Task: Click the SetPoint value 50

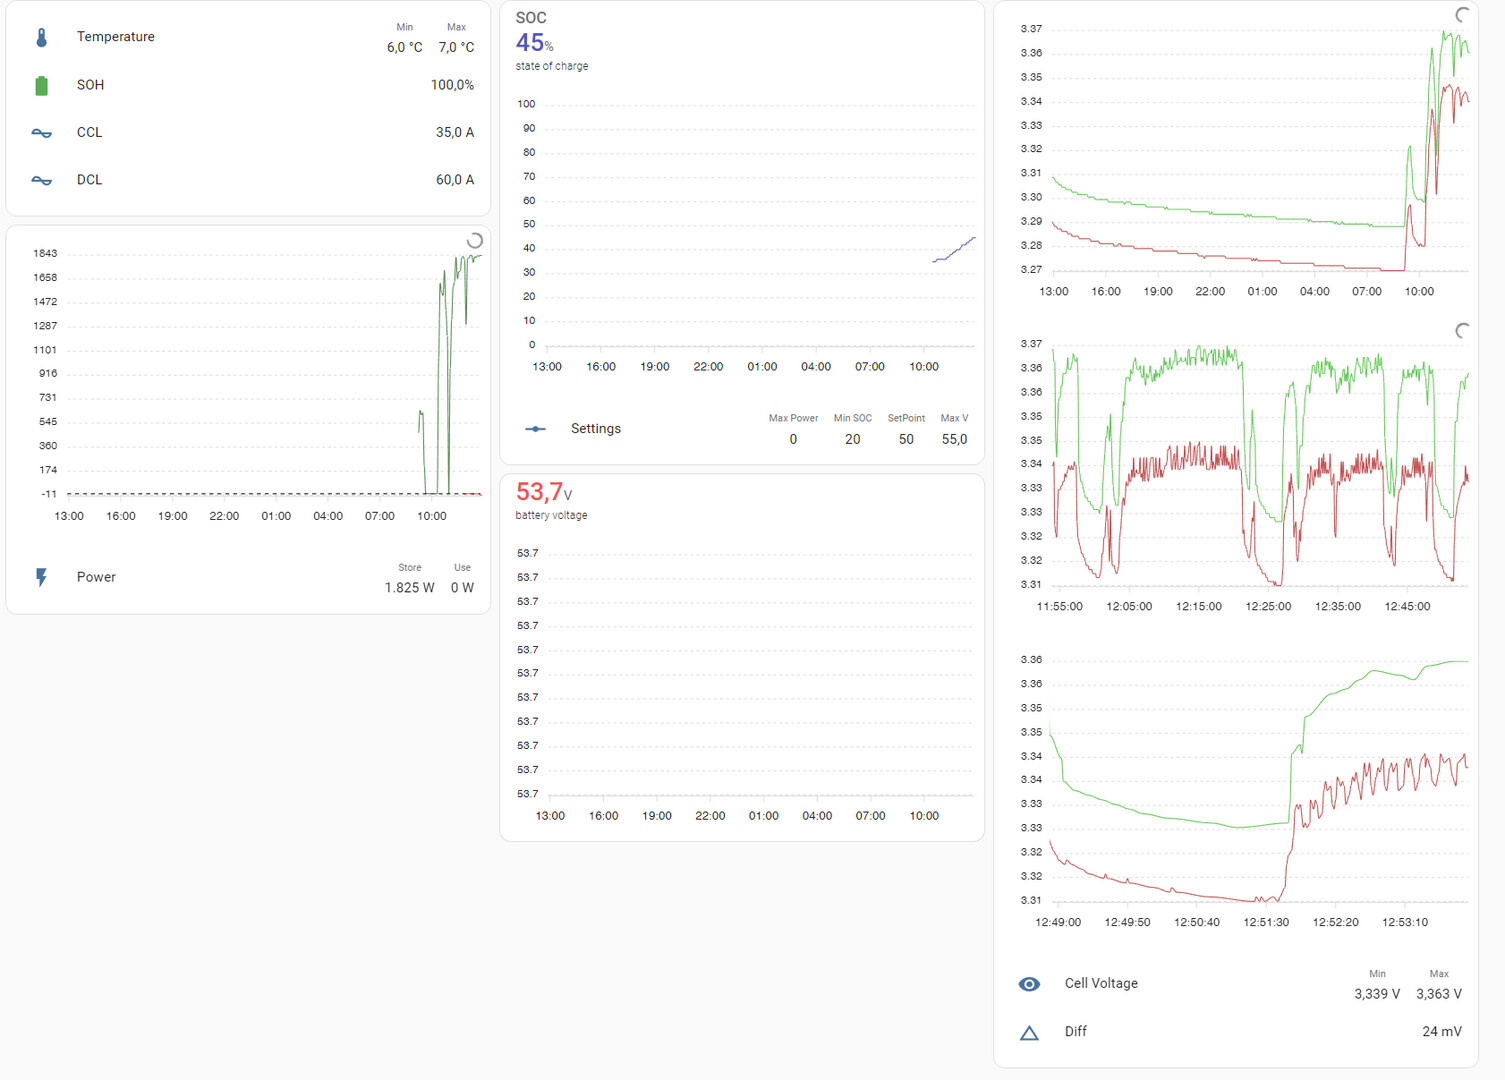Action: [906, 439]
